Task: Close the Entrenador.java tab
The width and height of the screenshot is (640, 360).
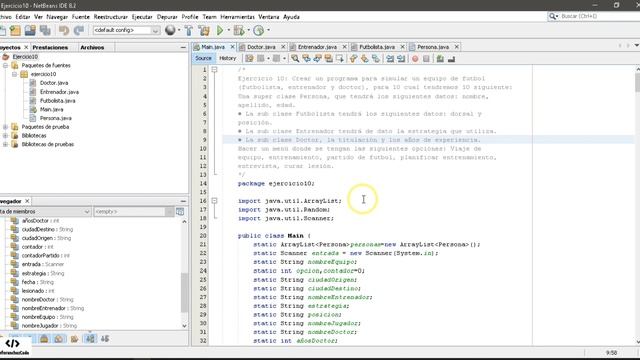Action: [344, 47]
